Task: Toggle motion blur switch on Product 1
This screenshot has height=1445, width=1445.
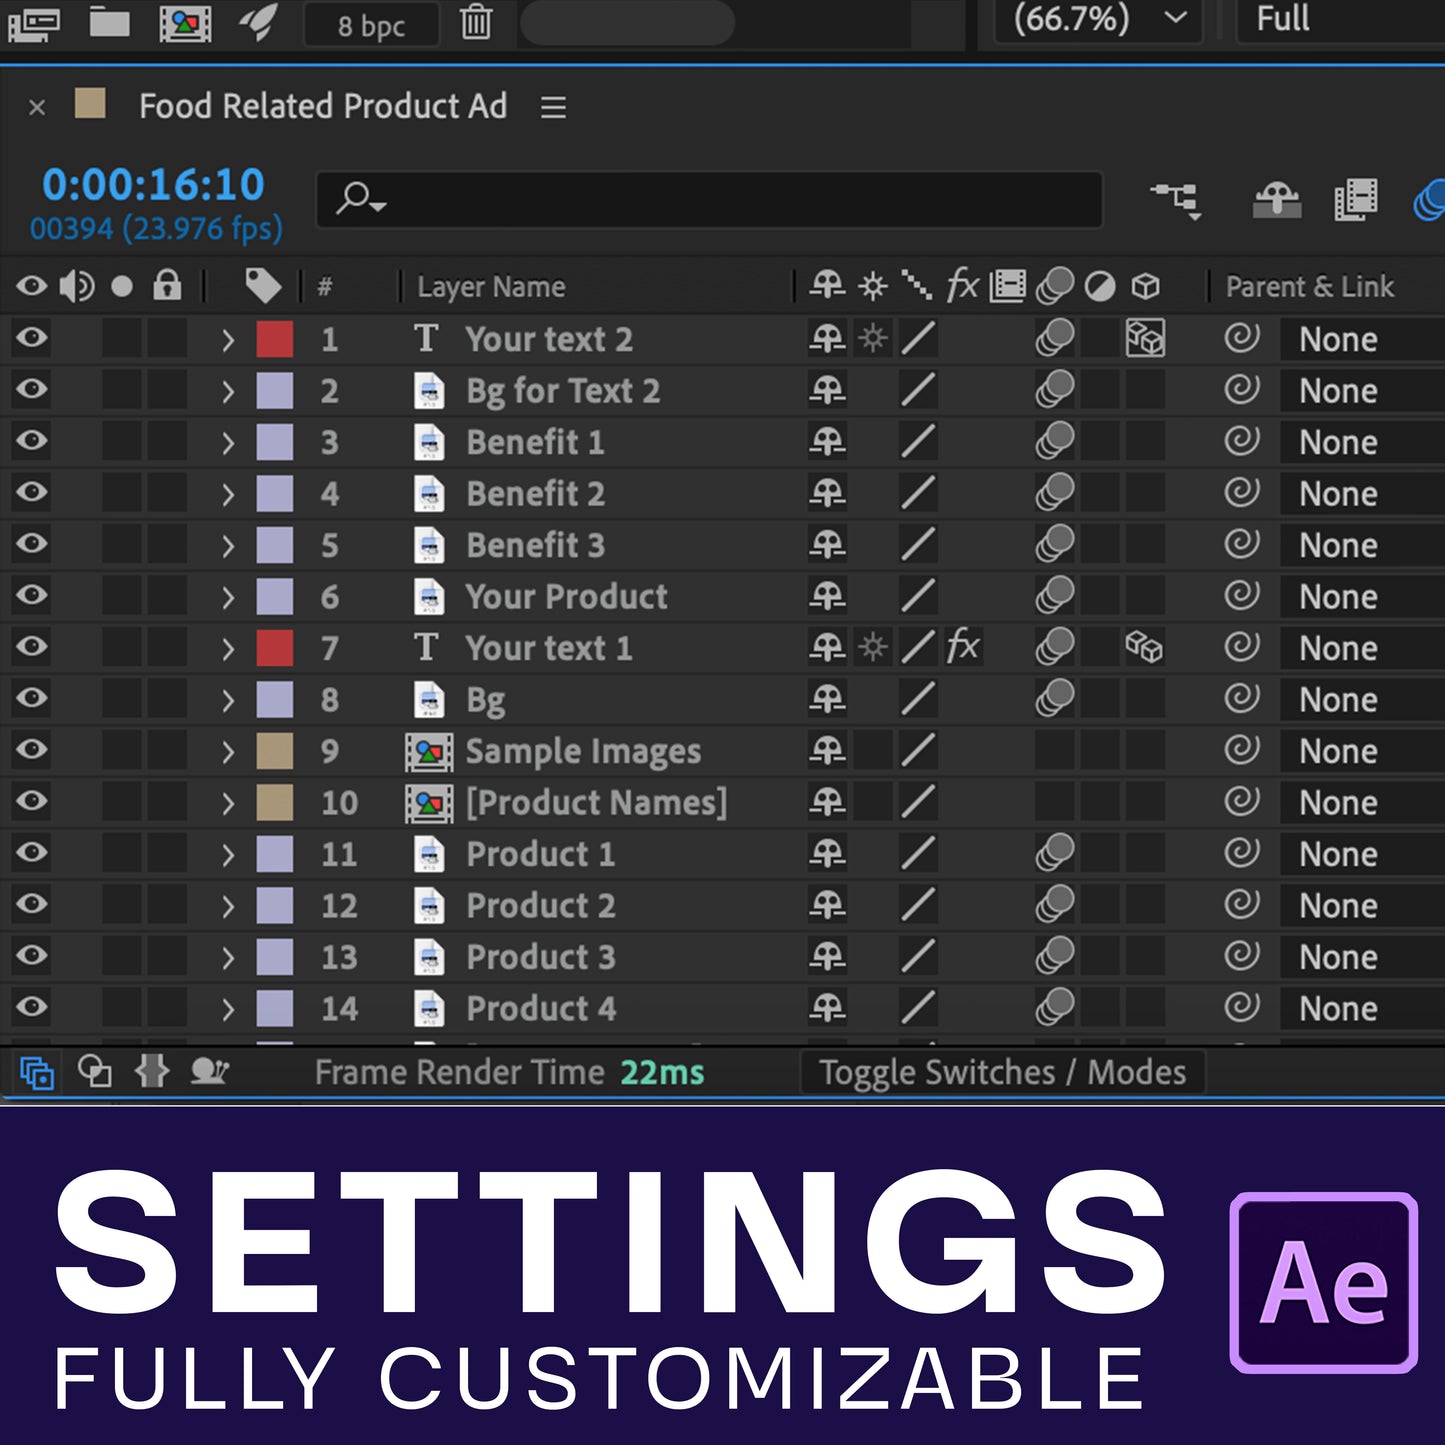Action: click(1054, 854)
